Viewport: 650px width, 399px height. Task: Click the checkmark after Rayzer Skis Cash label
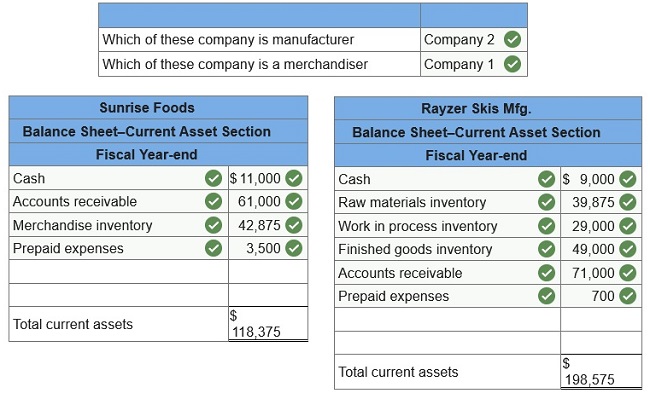click(546, 179)
